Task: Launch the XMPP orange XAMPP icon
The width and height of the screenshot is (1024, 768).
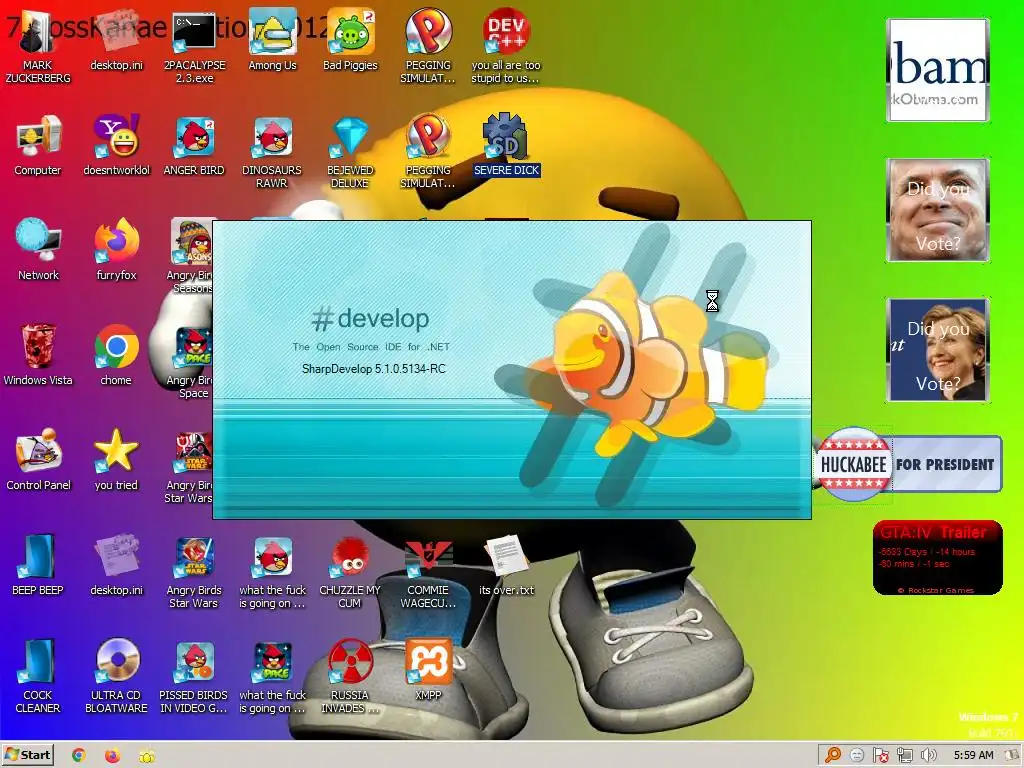Action: (x=428, y=670)
